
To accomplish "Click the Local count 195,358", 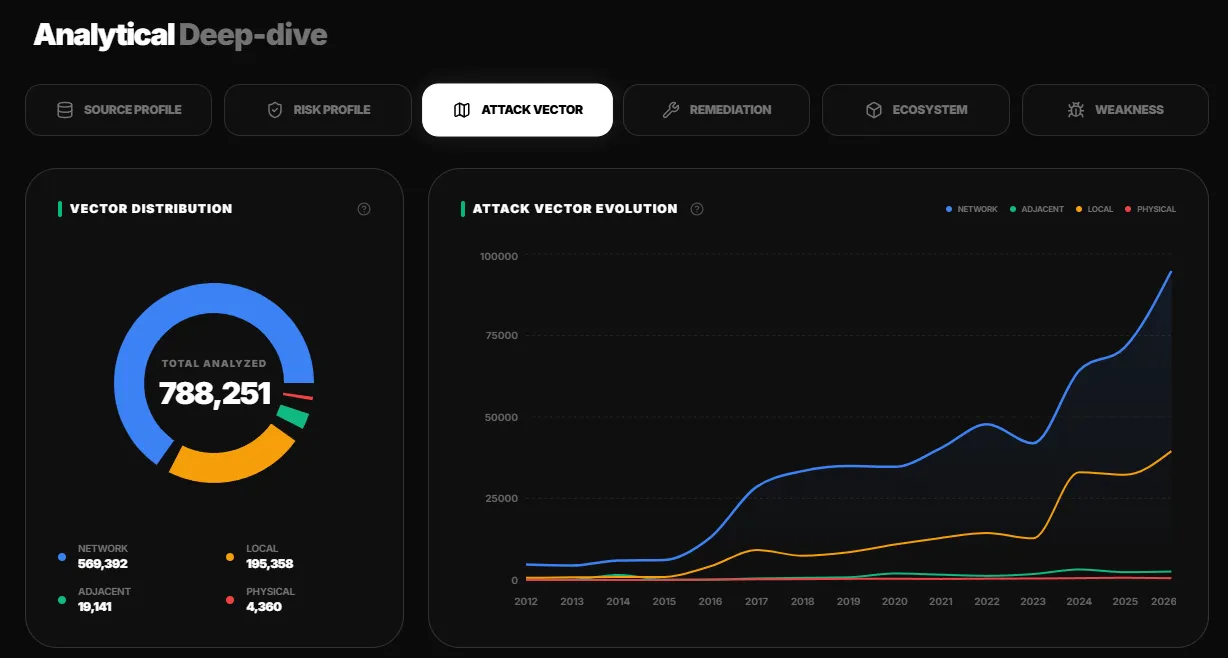I will pyautogui.click(x=270, y=564).
